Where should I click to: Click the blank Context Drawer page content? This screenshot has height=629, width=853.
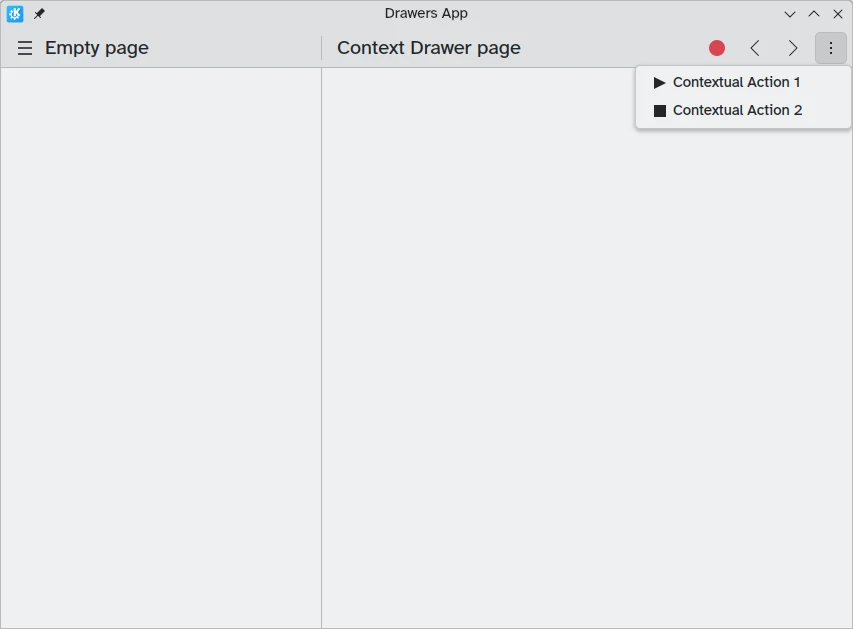(586, 375)
